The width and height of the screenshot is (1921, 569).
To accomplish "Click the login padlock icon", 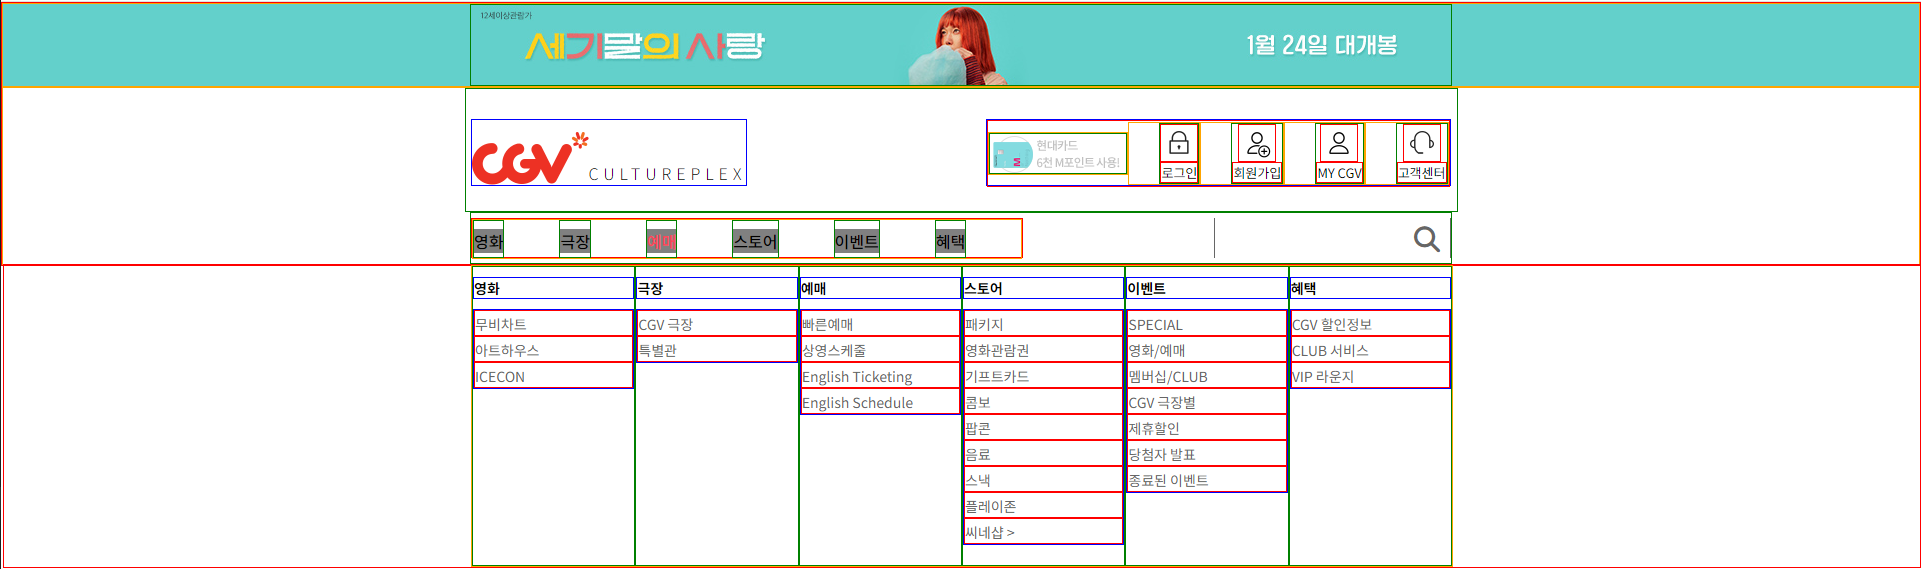I will coord(1179,142).
